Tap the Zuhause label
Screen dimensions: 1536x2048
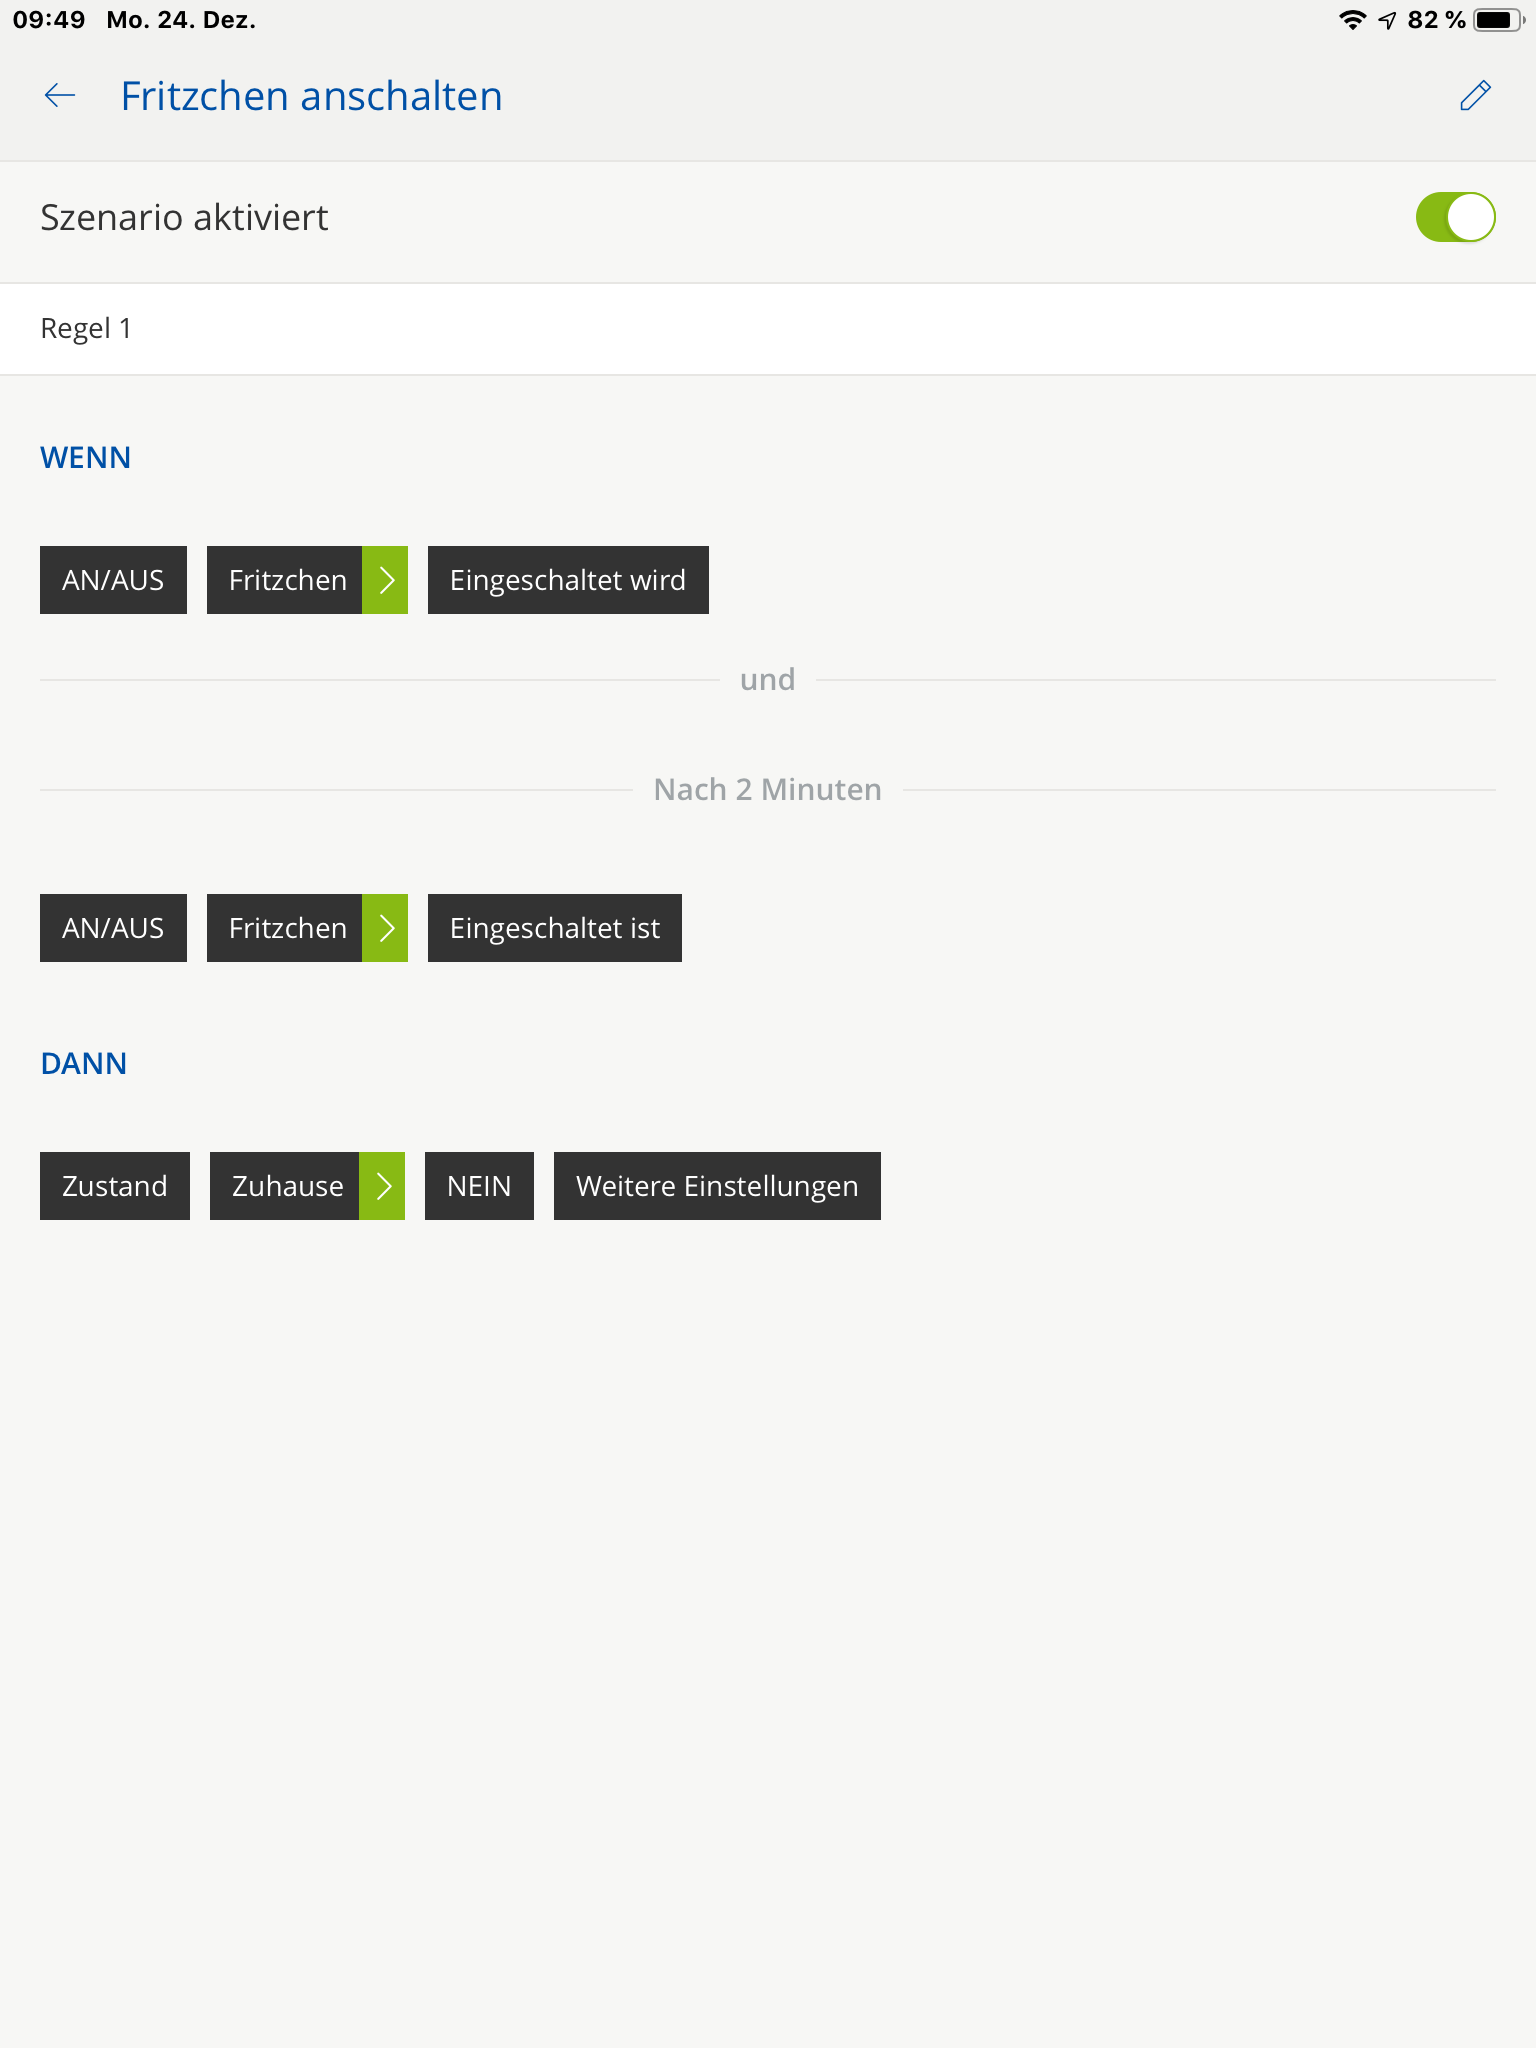point(285,1186)
